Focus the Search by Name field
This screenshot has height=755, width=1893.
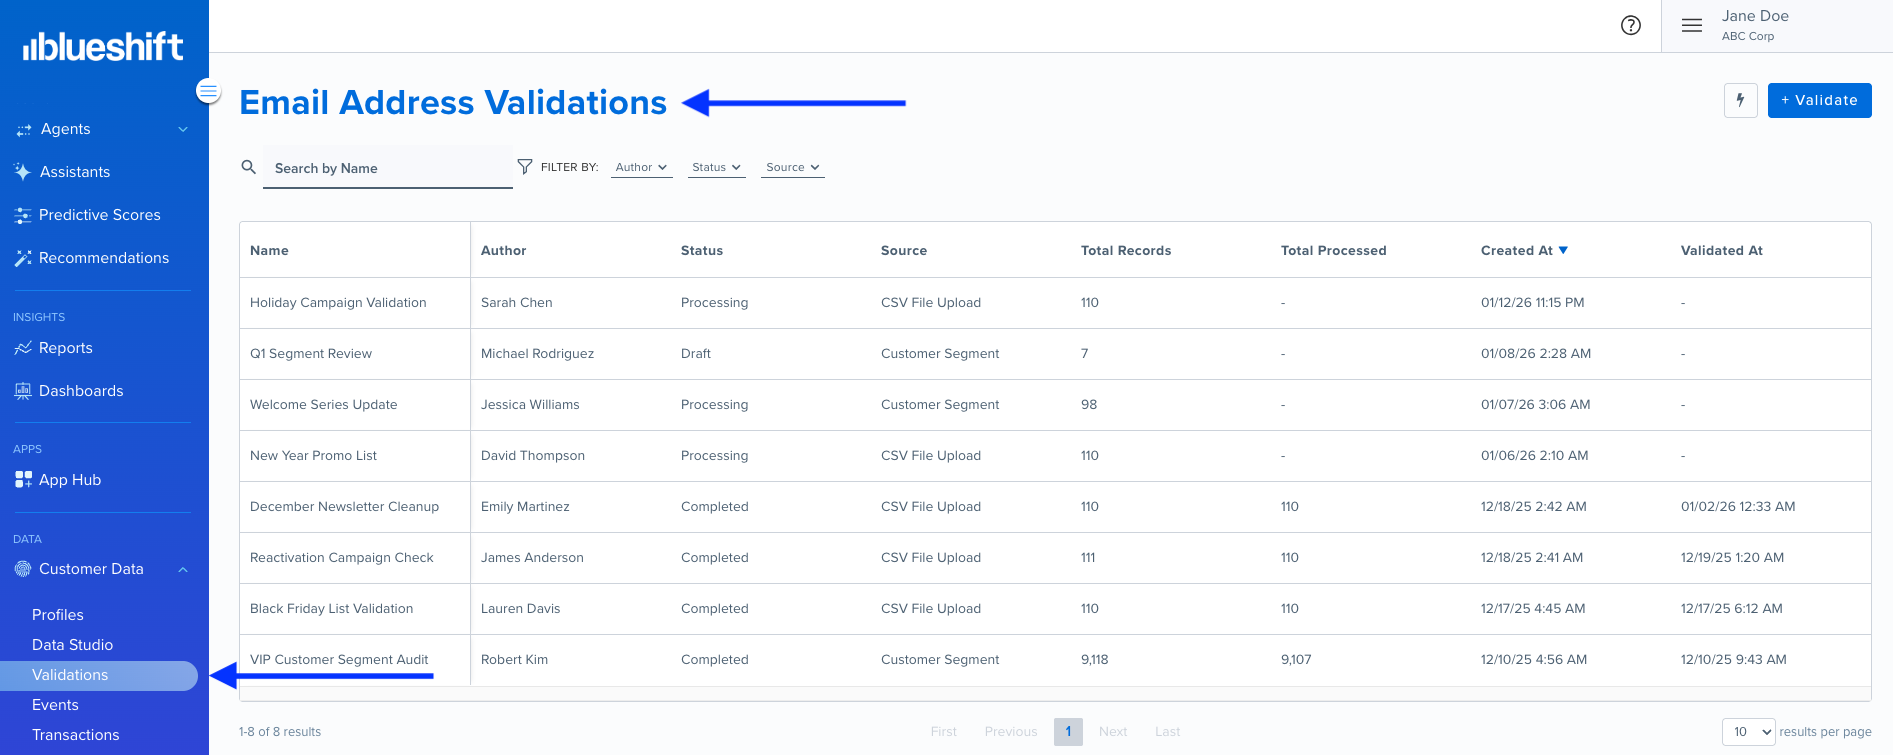(388, 168)
